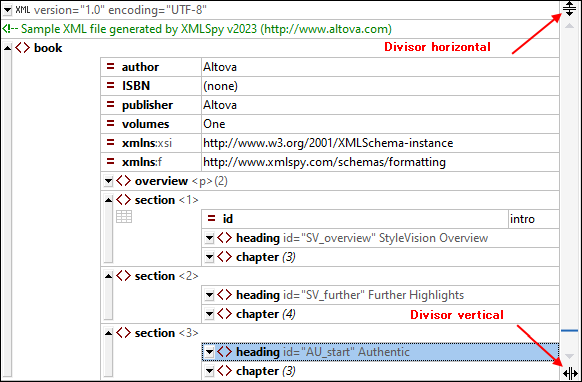This screenshot has width=582, height=382.
Task: Click the section <3> element icon
Action: coord(123,333)
